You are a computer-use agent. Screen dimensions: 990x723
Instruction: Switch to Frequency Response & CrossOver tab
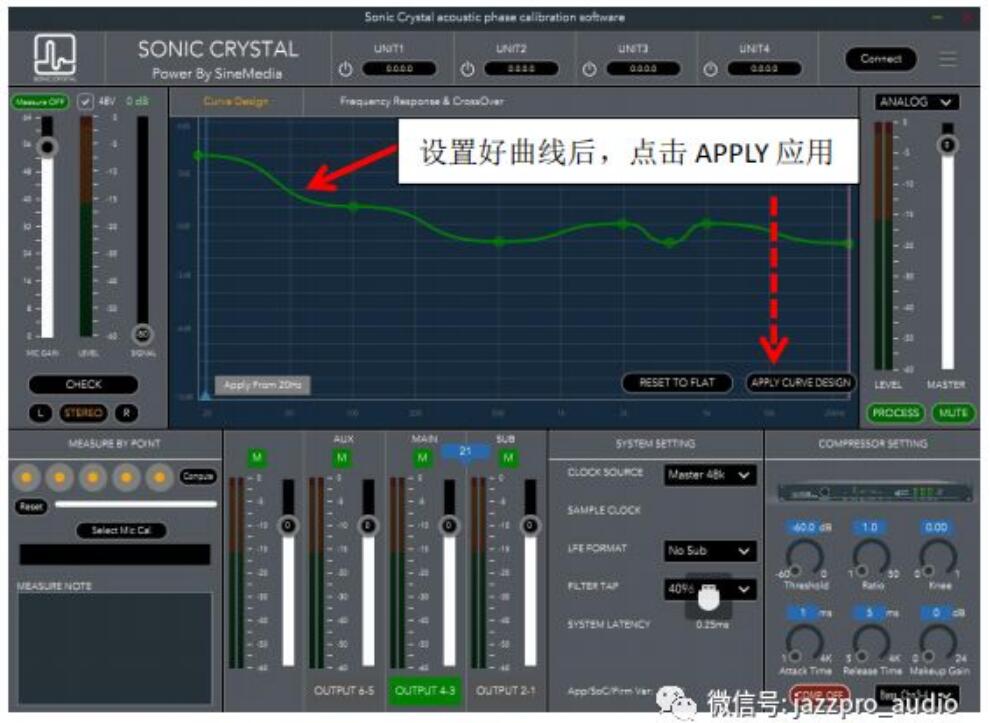coord(422,101)
